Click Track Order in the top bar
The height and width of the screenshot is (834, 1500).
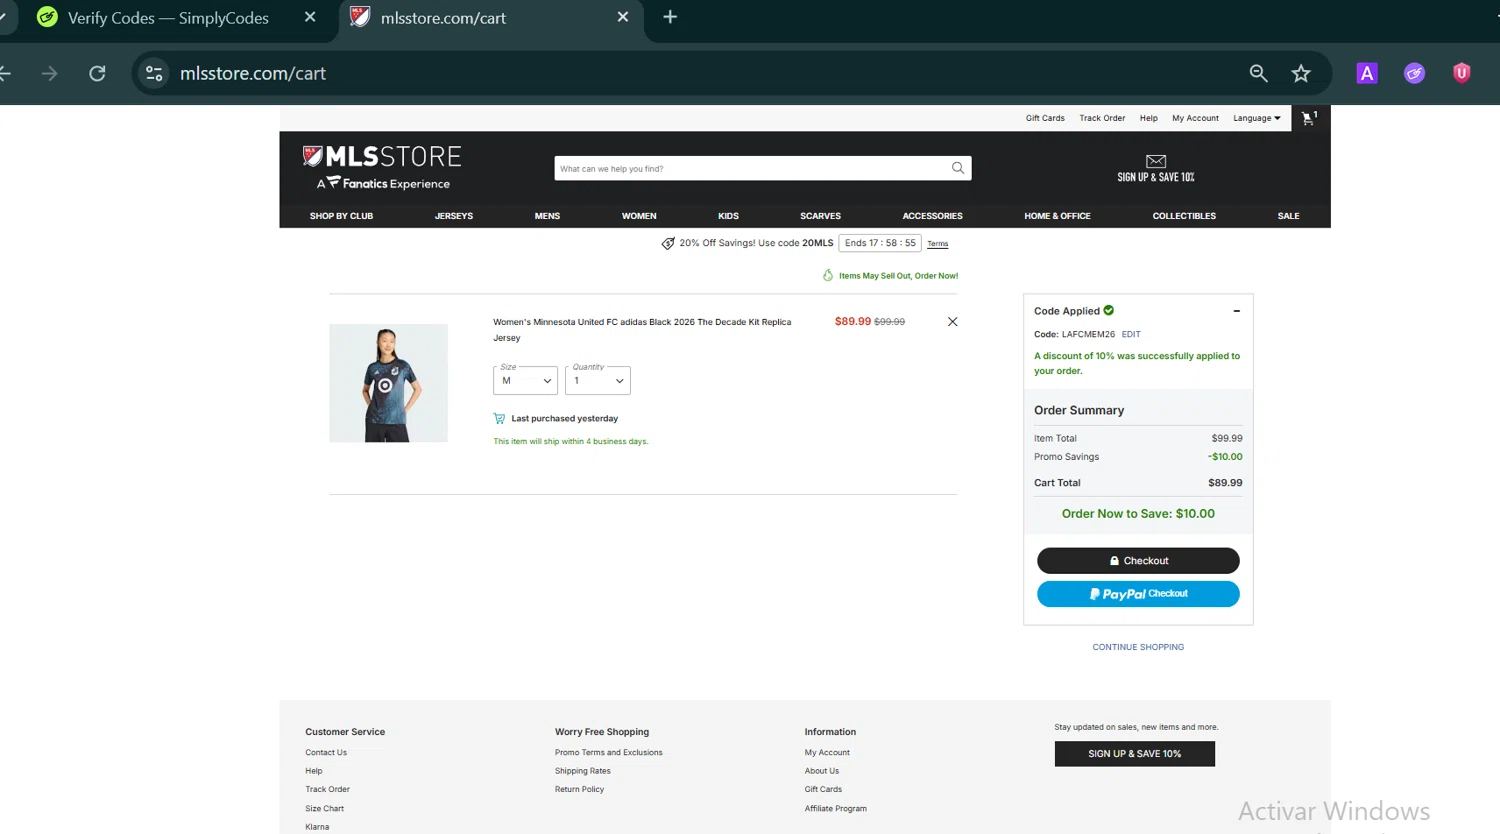coord(1102,118)
